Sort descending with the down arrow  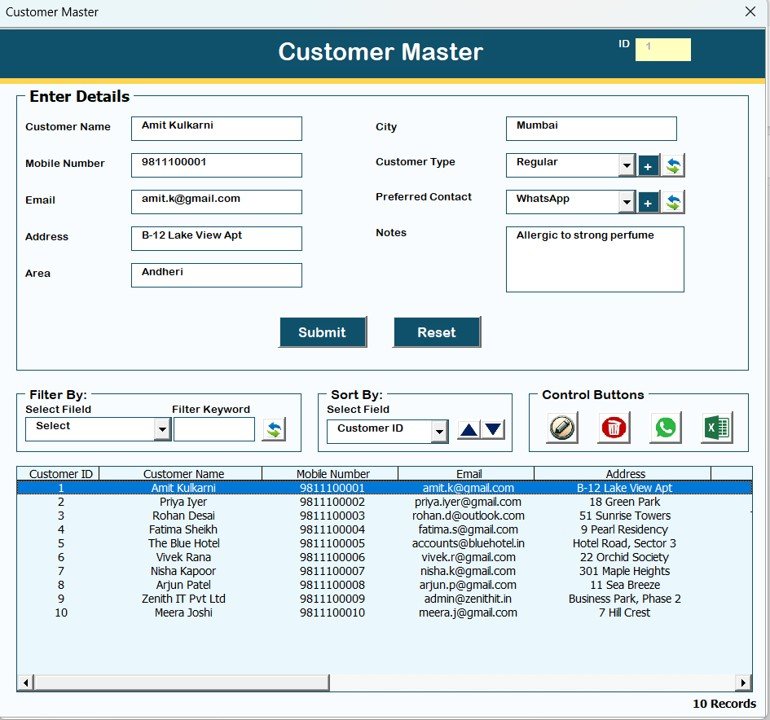[x=494, y=430]
